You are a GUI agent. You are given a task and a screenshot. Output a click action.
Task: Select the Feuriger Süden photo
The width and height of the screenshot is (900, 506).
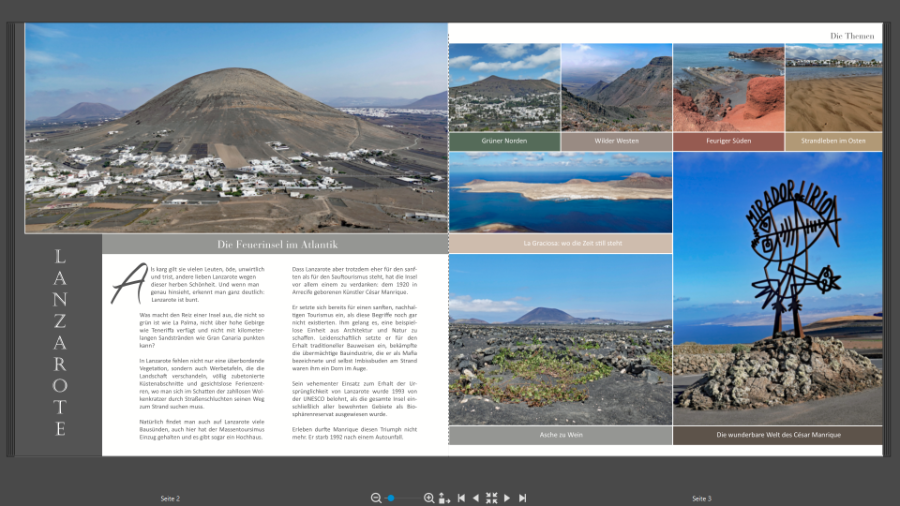pos(728,88)
